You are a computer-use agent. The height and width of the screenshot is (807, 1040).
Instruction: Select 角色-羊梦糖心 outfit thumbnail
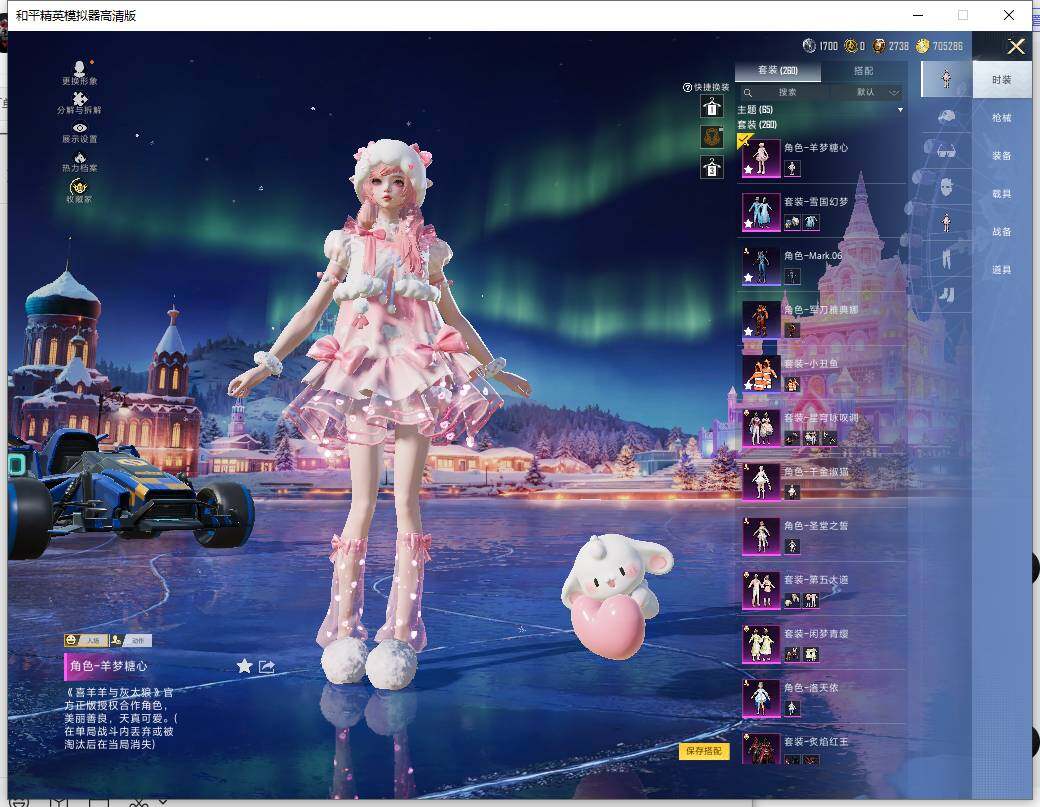(761, 158)
